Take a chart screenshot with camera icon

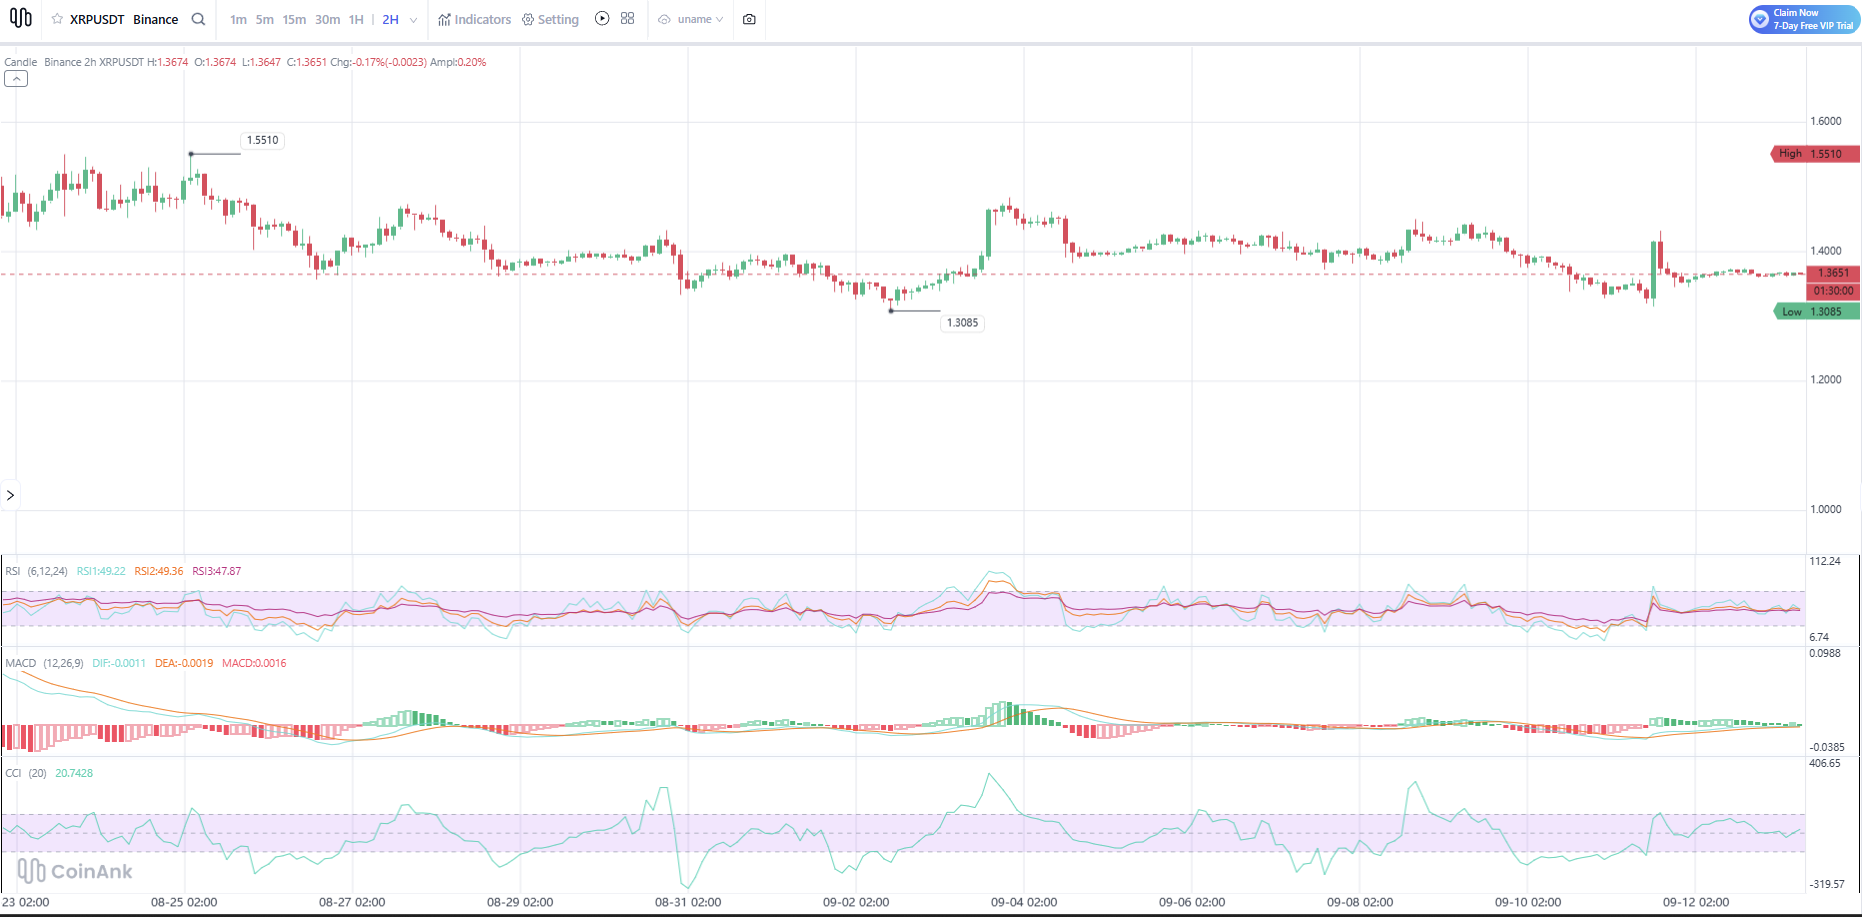pyautogui.click(x=749, y=19)
